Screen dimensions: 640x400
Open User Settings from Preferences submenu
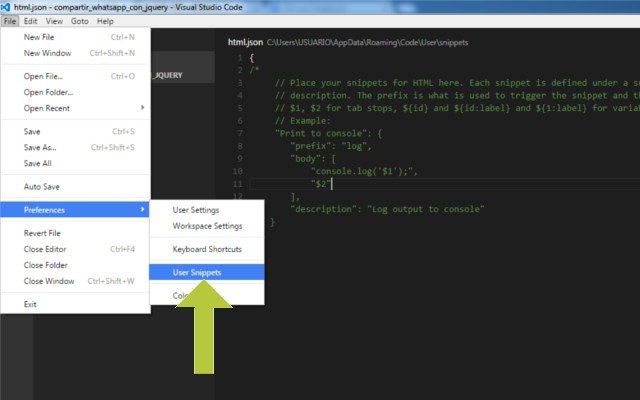pos(207,210)
